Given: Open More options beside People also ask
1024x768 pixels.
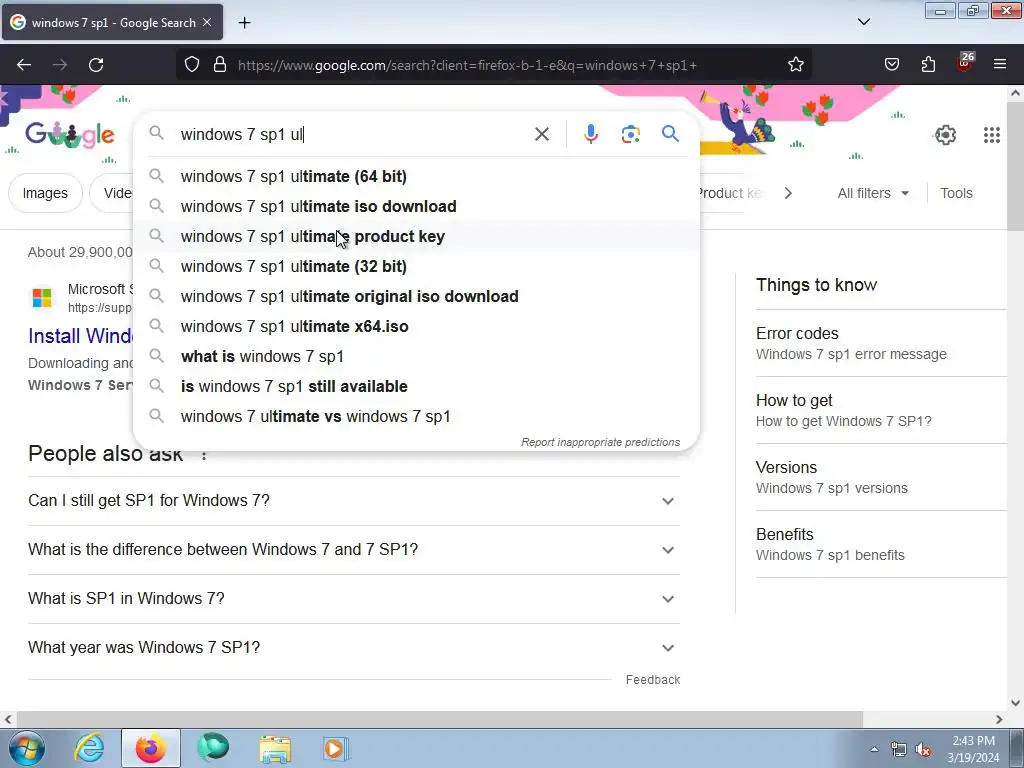Looking at the screenshot, I should 204,455.
